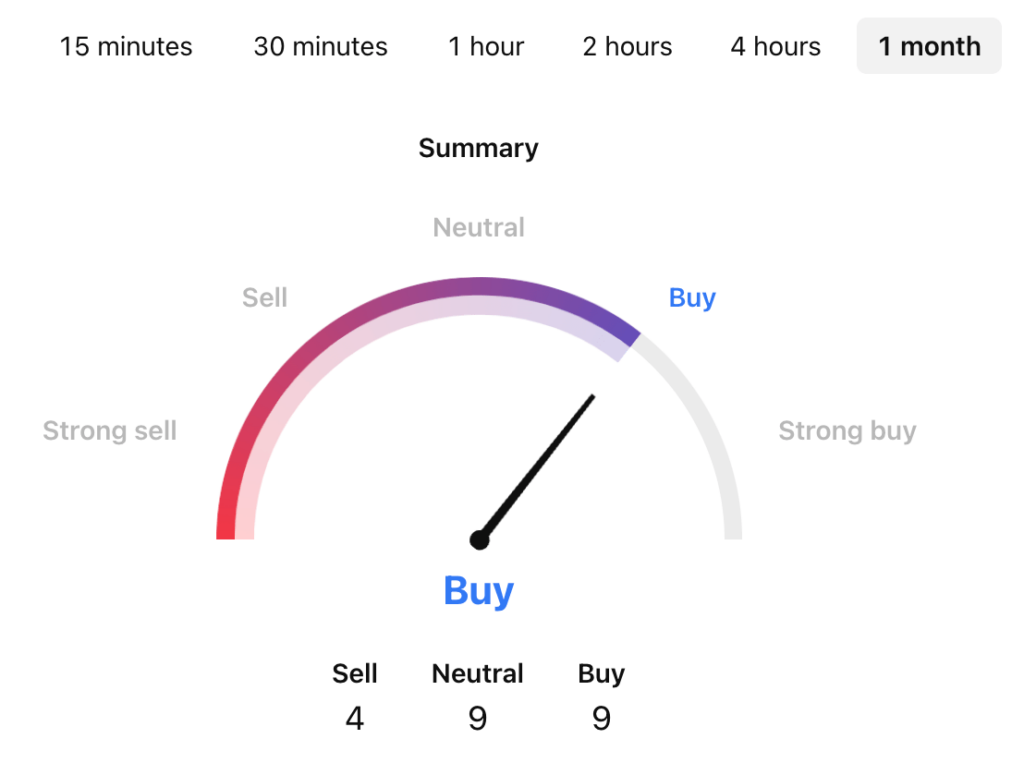1024x763 pixels.
Task: Click the Sell count of 4
Action: coord(354,718)
